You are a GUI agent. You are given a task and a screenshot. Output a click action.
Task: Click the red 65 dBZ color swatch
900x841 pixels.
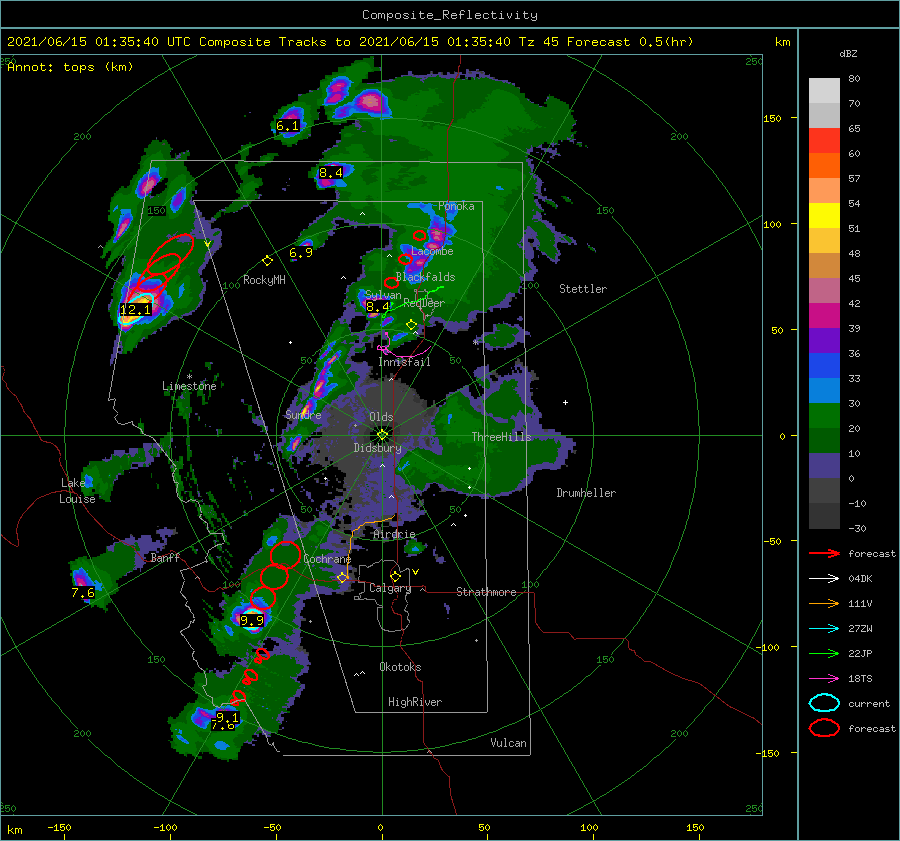[x=824, y=141]
